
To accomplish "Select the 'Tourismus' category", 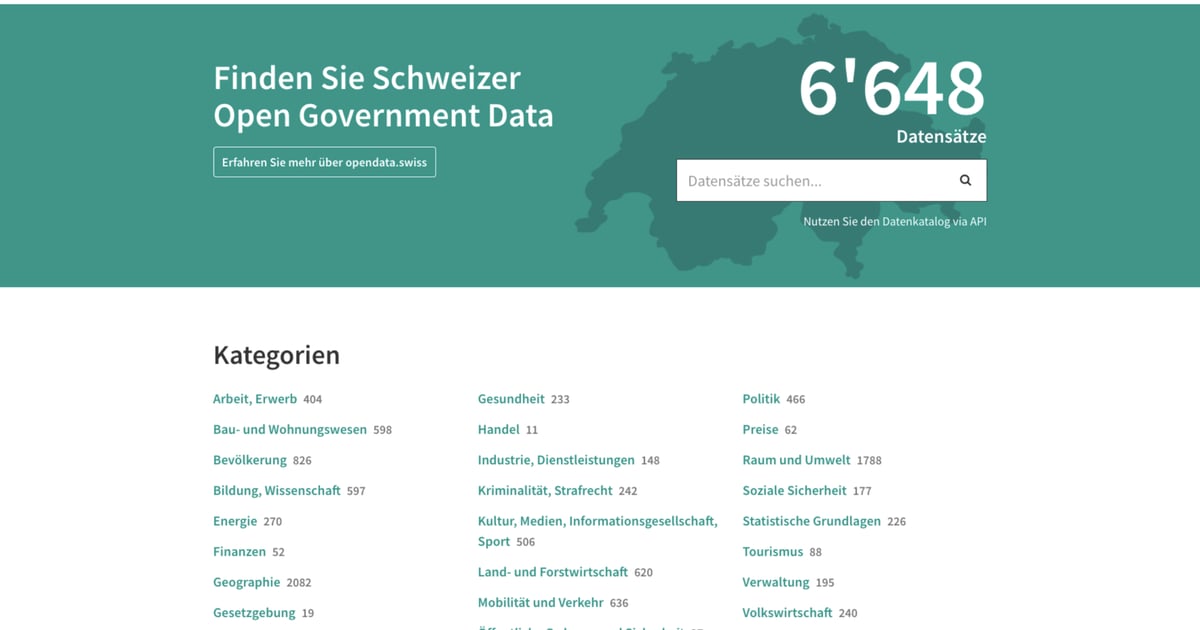I will coord(773,552).
